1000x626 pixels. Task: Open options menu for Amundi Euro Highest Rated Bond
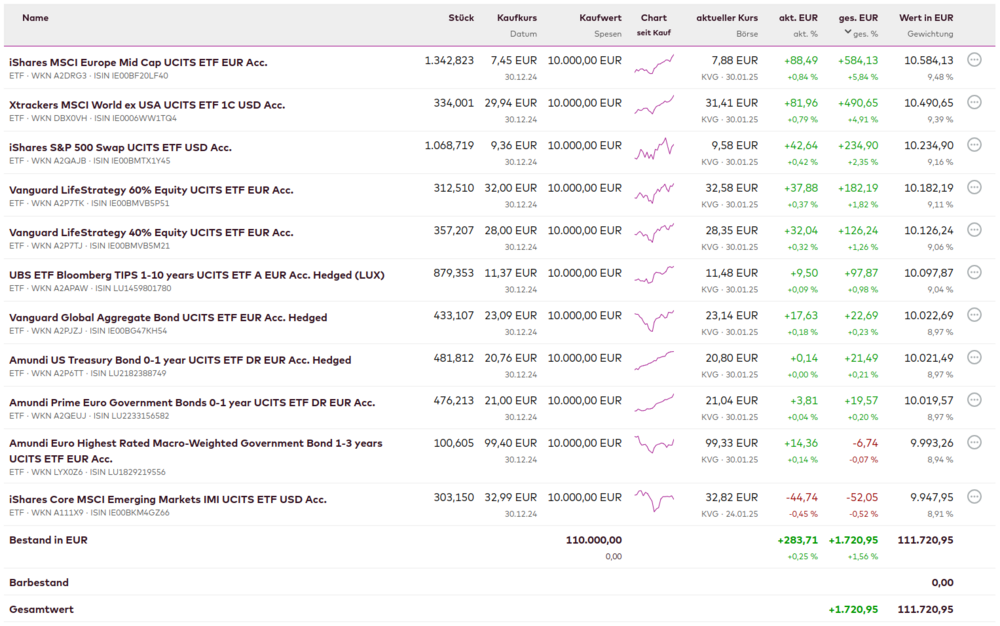974,442
